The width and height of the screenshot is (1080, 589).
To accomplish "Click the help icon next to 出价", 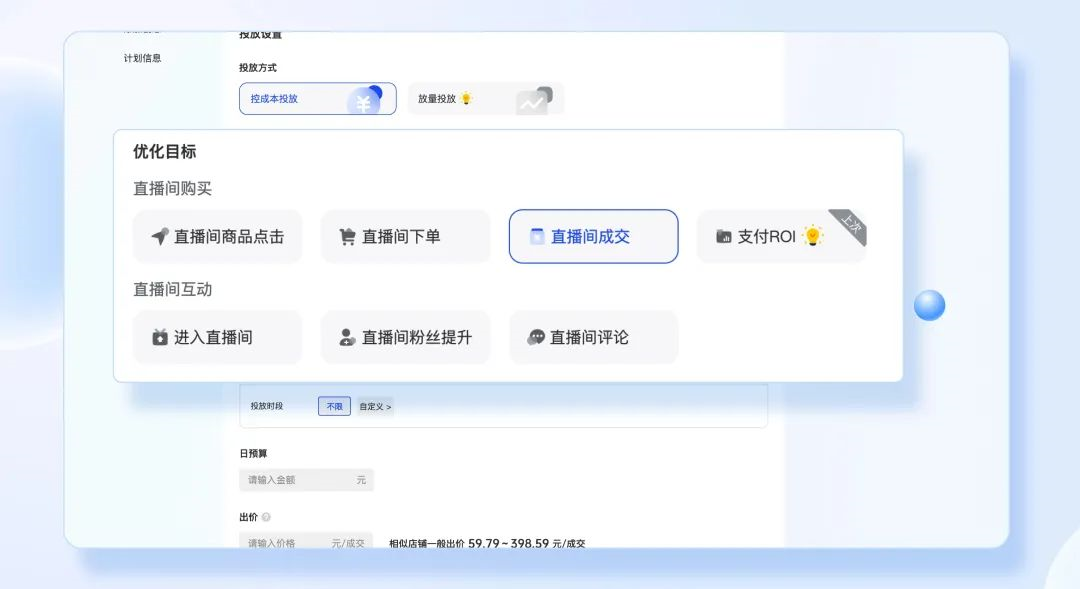I will pos(266,517).
